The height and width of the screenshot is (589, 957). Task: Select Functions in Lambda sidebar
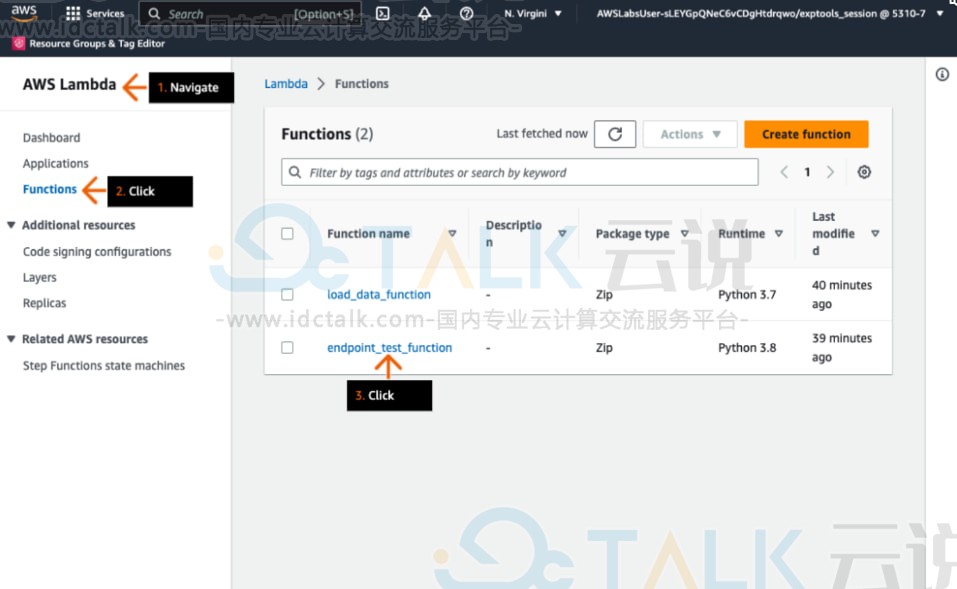point(49,189)
